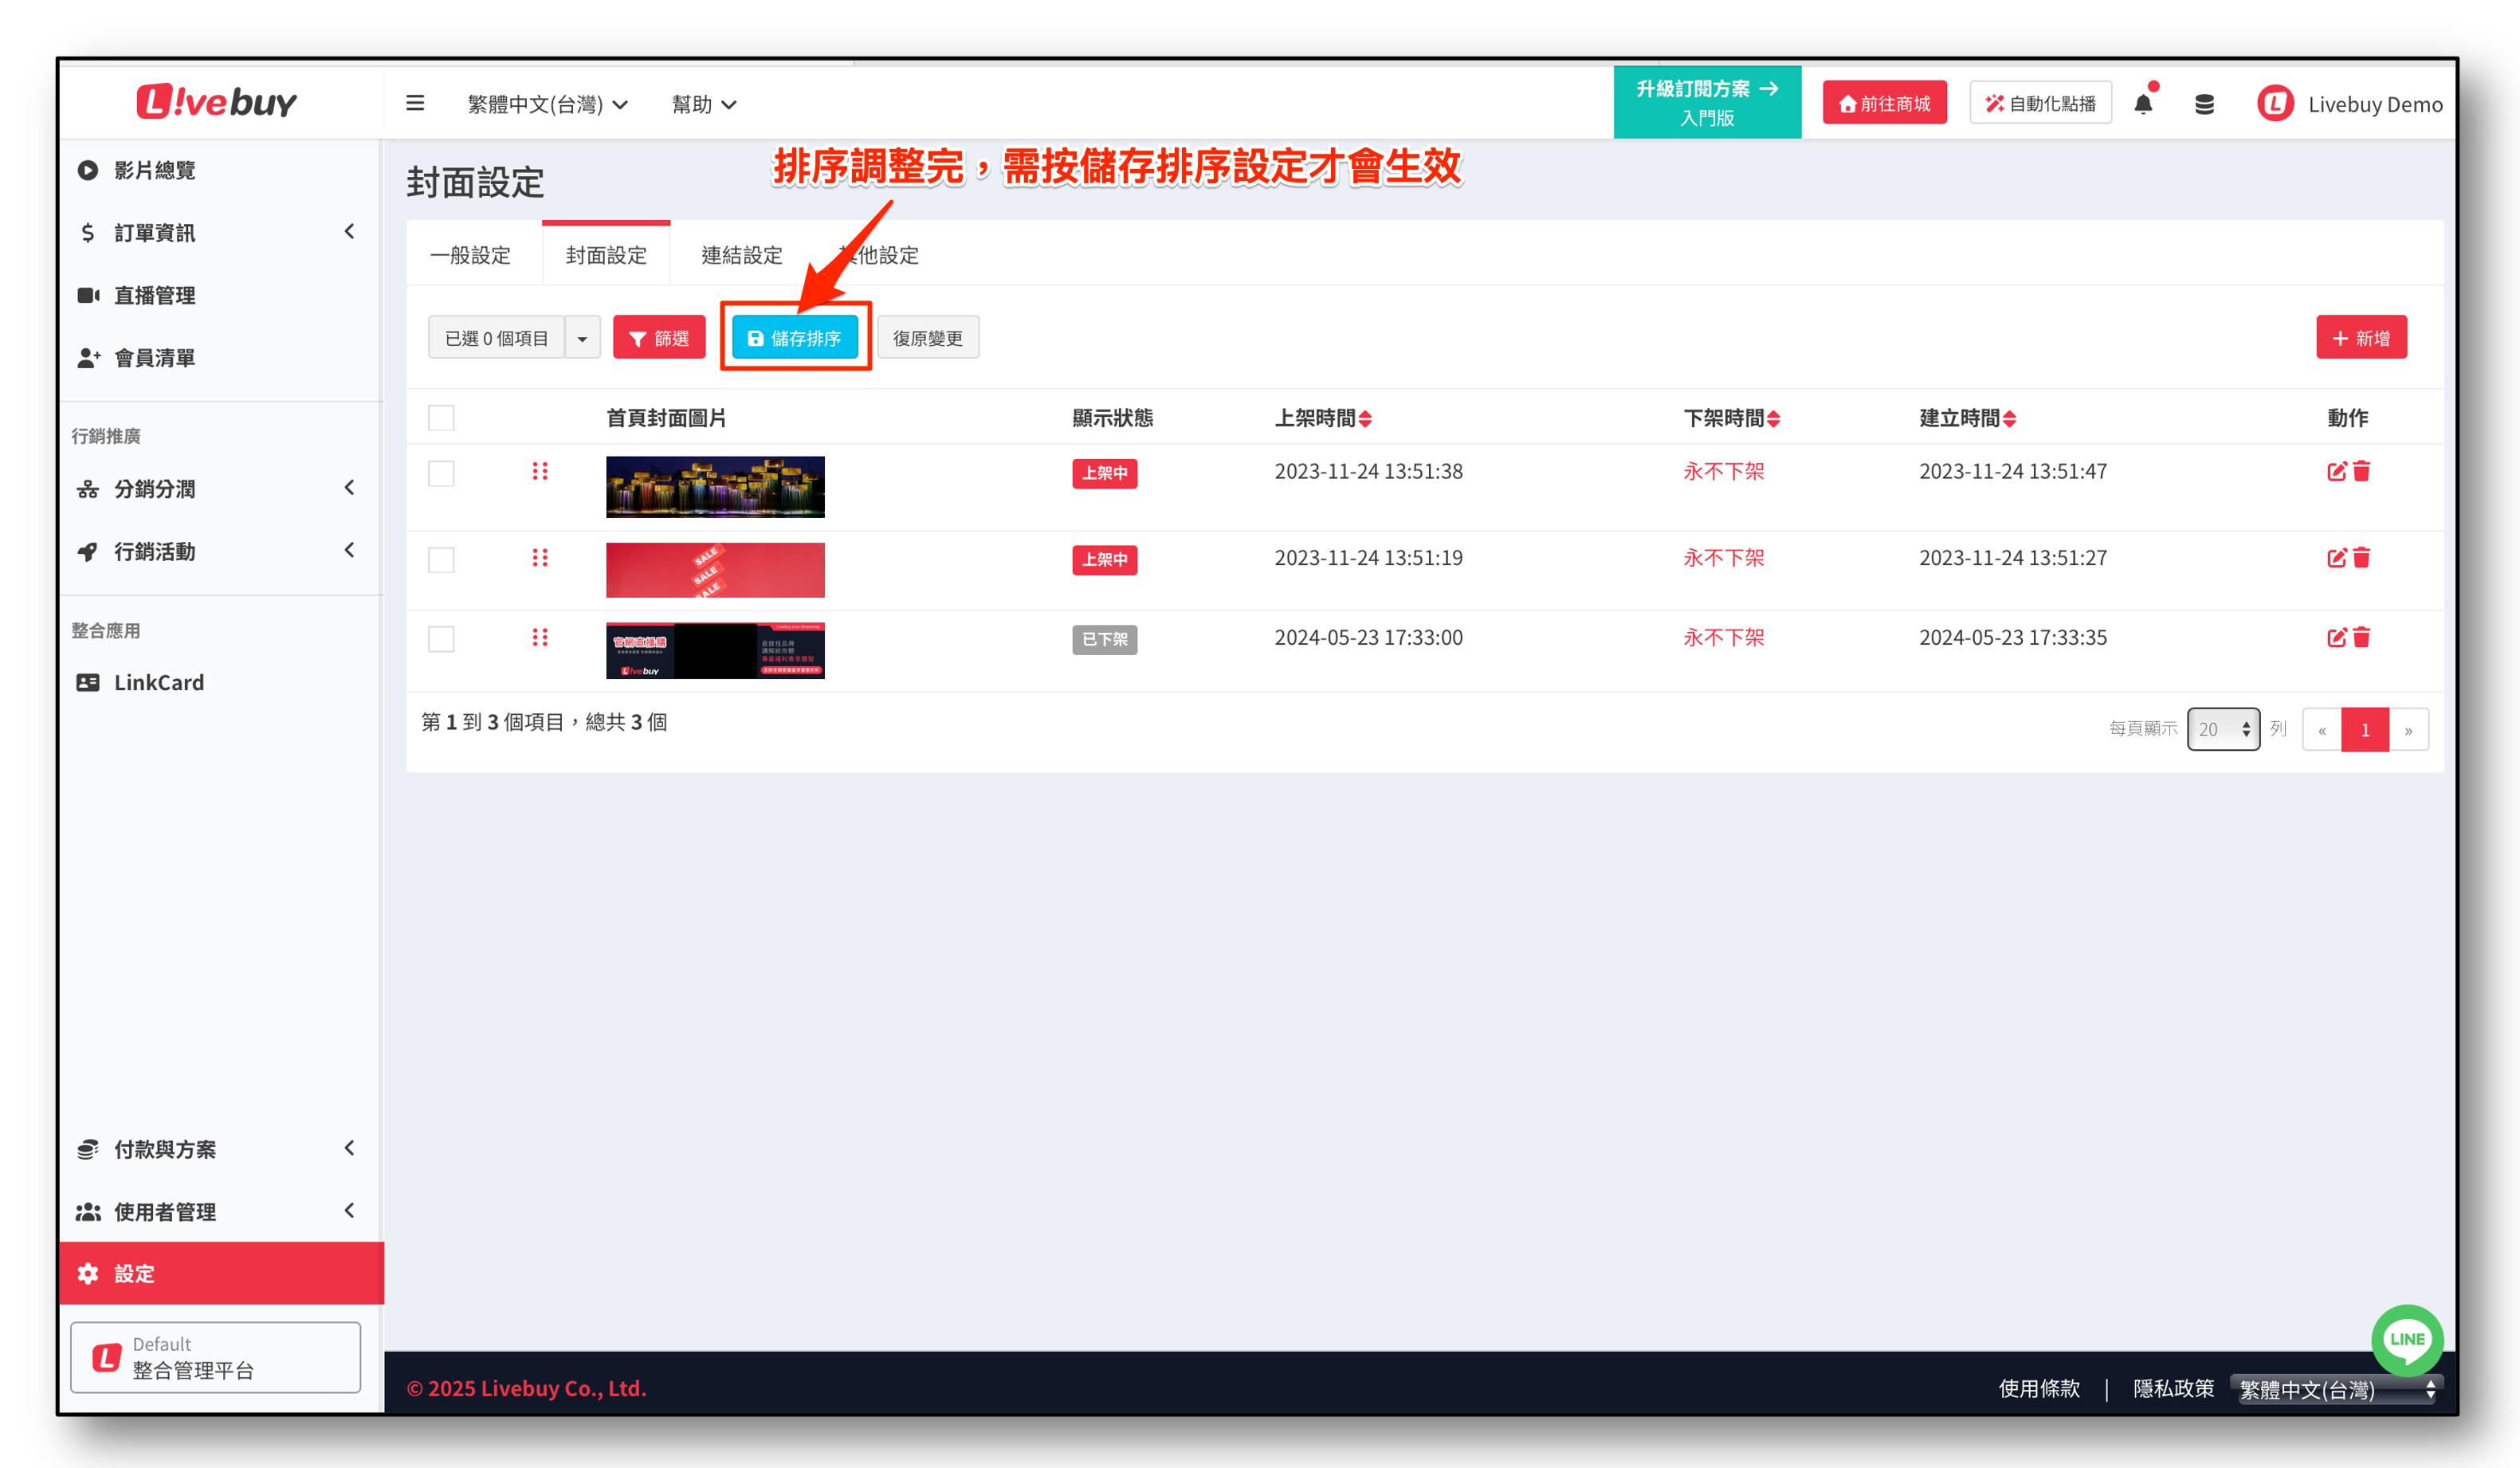The width and height of the screenshot is (2520, 1468).
Task: Switch to the 連結設定 tab
Action: click(x=741, y=255)
